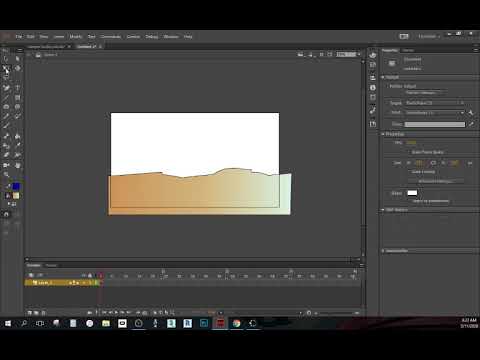Open the Info panel icon in the dock

coord(373,88)
